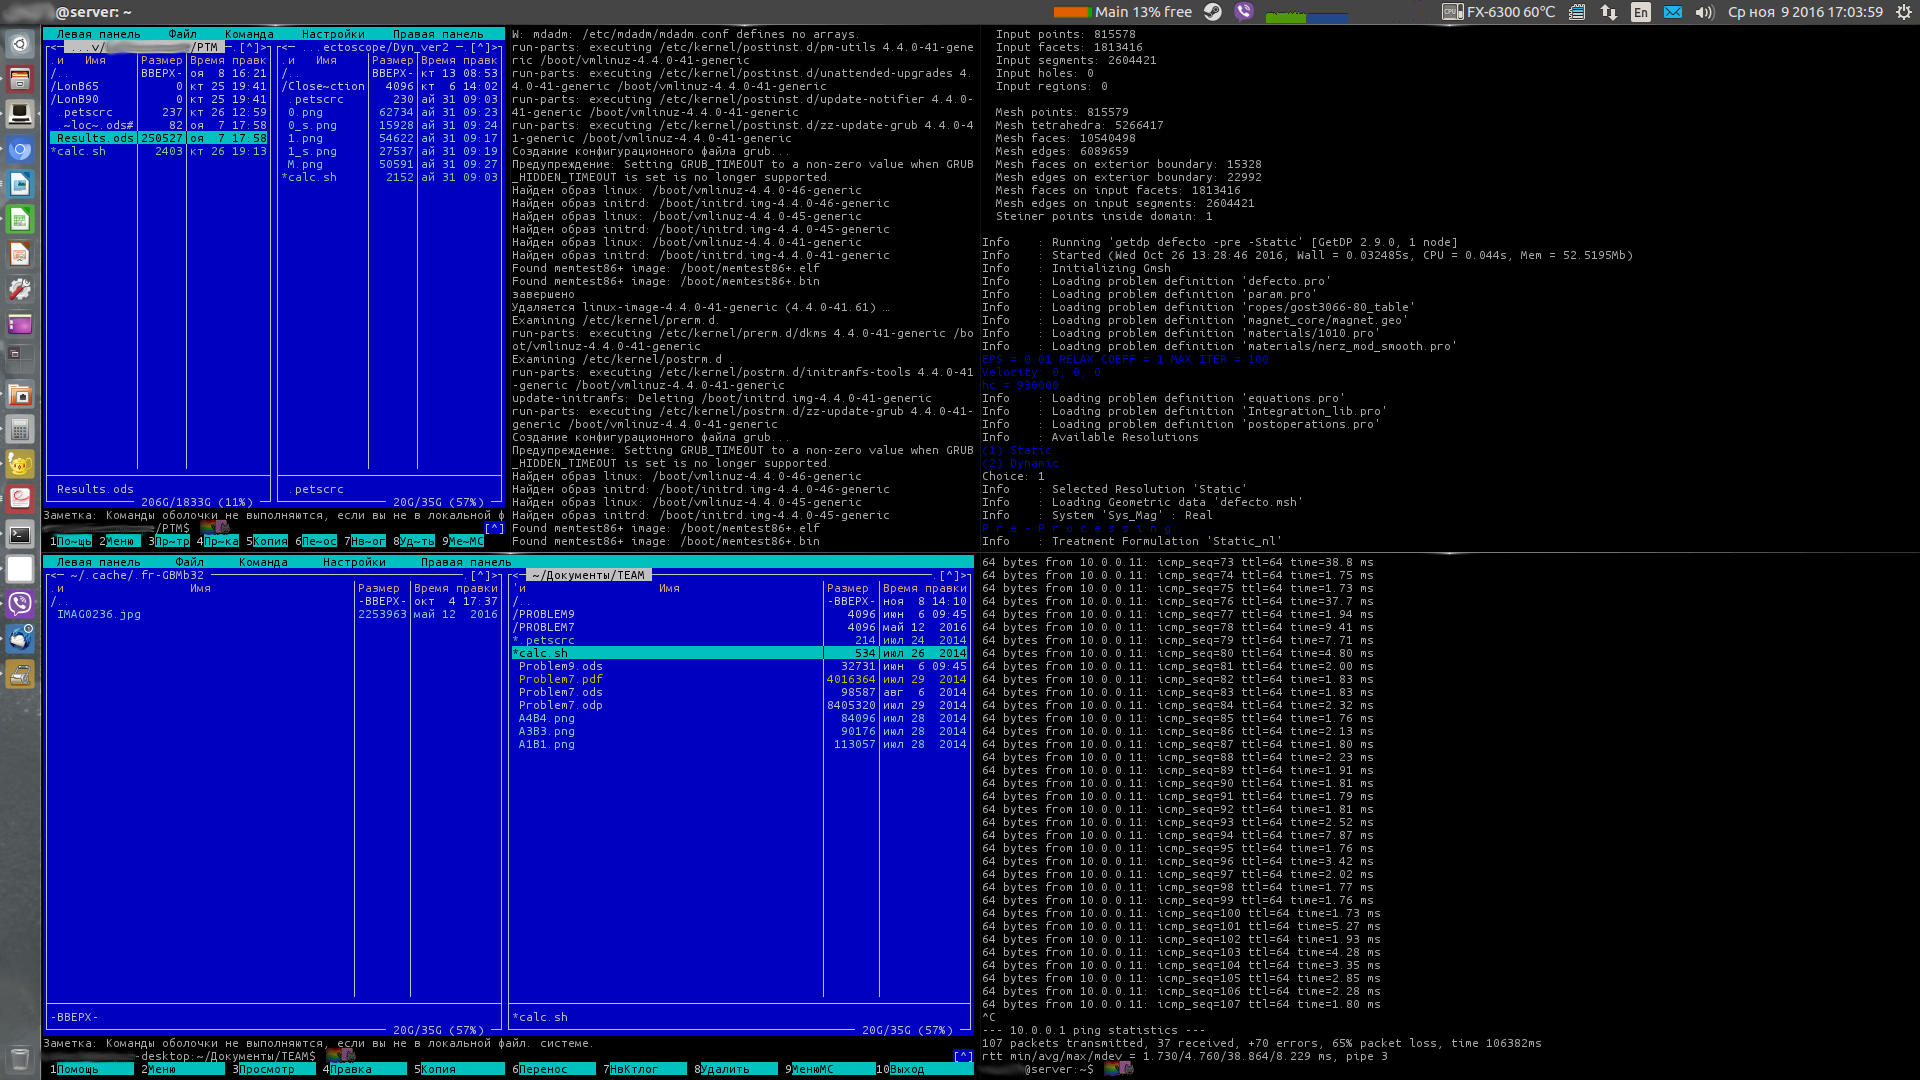Viewport: 1920px width, 1080px height.
Task: Open the sound volume indicator
Action: (1705, 12)
